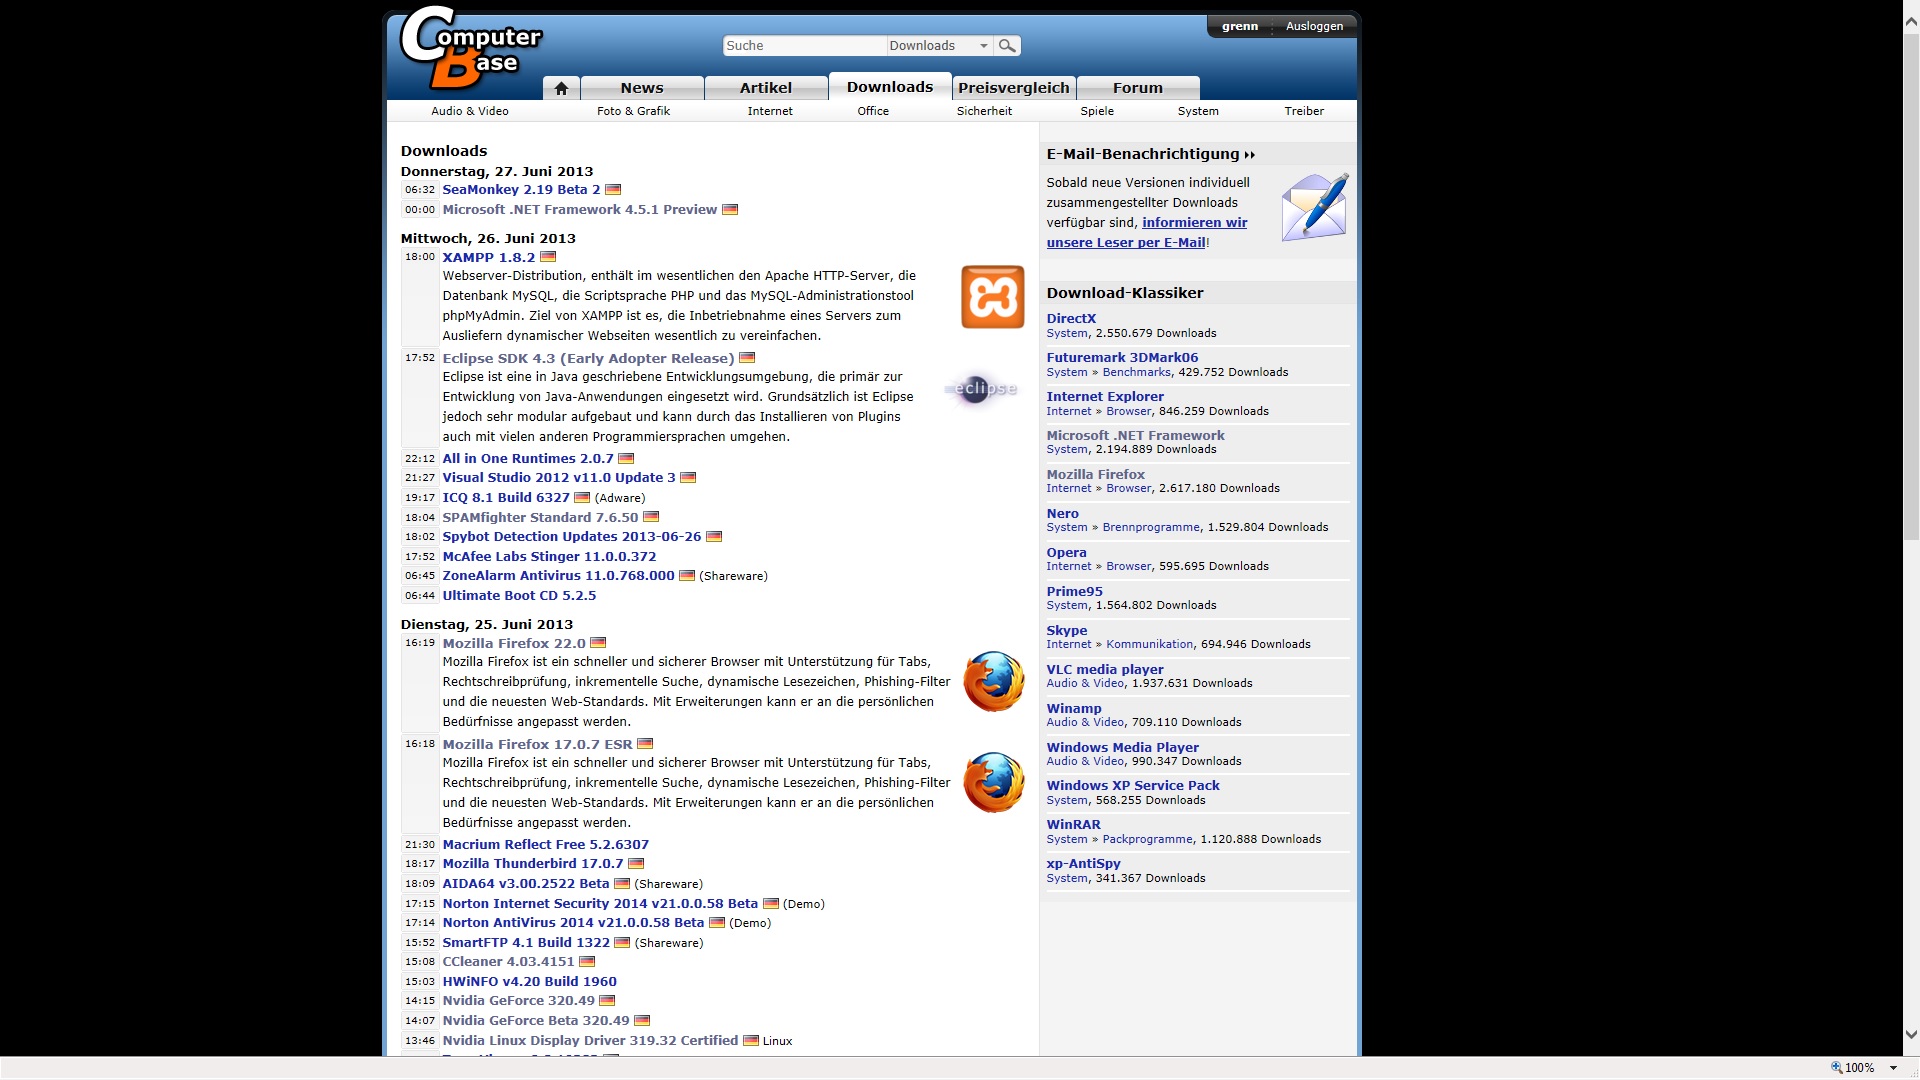Click the home icon tab
The height and width of the screenshot is (1080, 1920).
click(x=561, y=88)
